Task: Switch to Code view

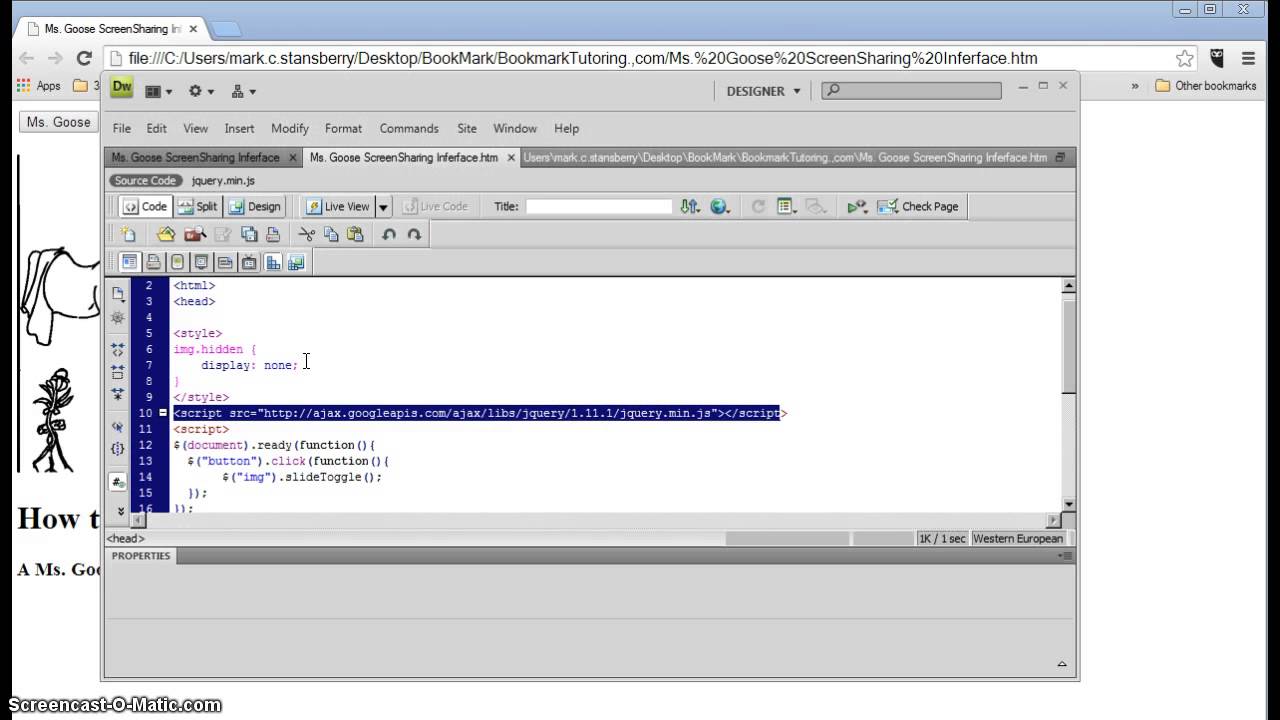Action: coord(145,206)
